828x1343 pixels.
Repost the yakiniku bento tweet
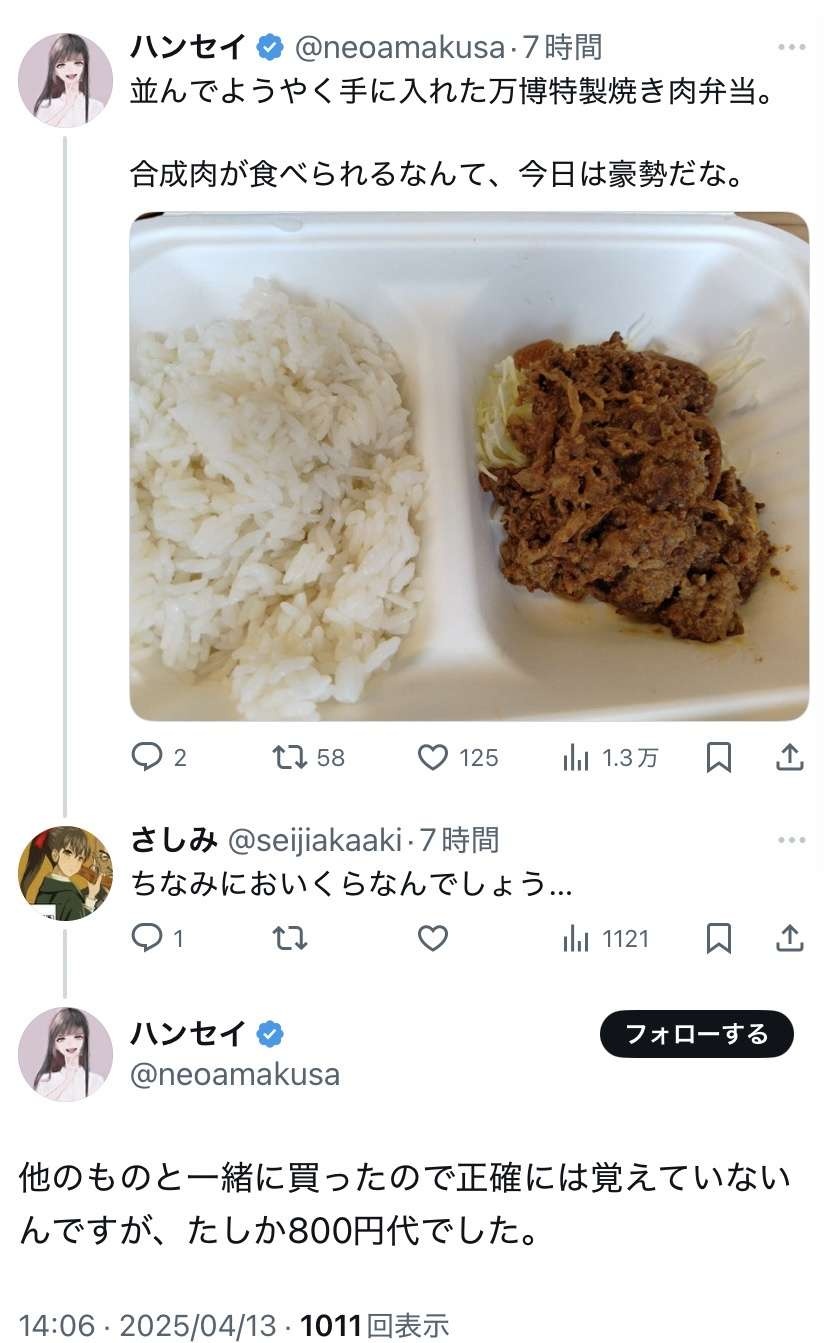tap(290, 758)
